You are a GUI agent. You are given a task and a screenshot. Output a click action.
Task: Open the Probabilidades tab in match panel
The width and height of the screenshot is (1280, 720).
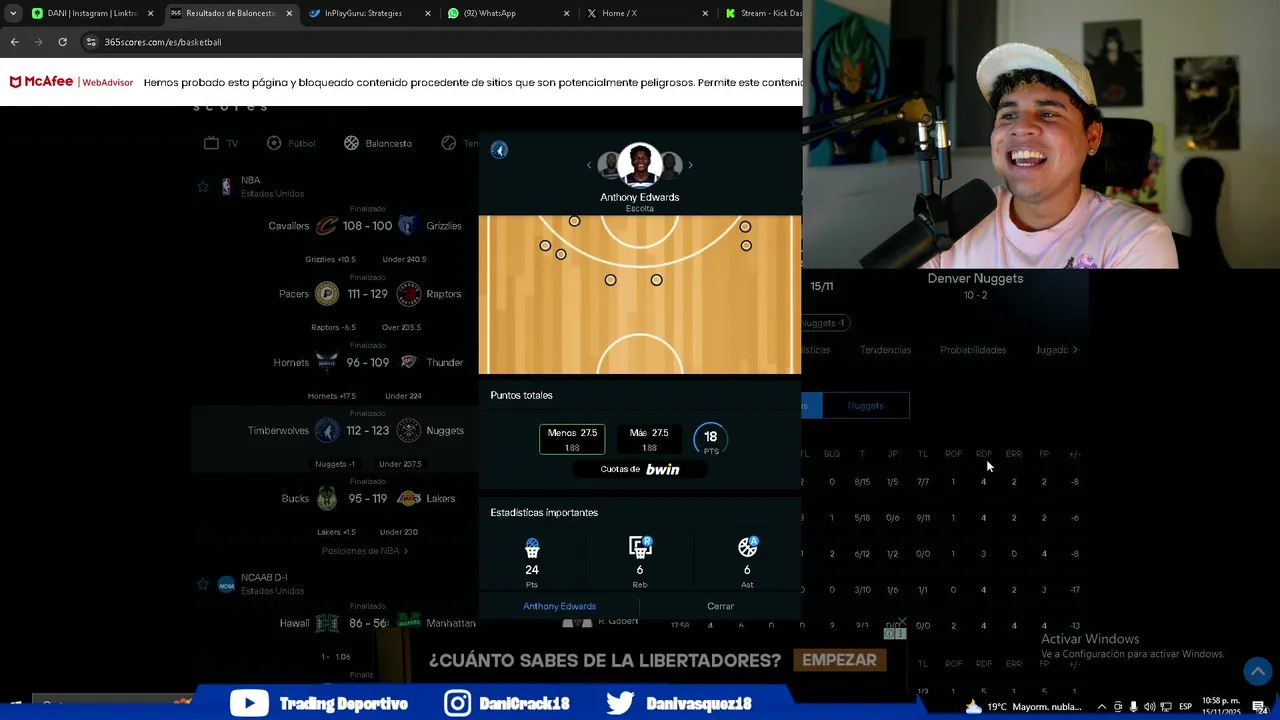coord(973,350)
